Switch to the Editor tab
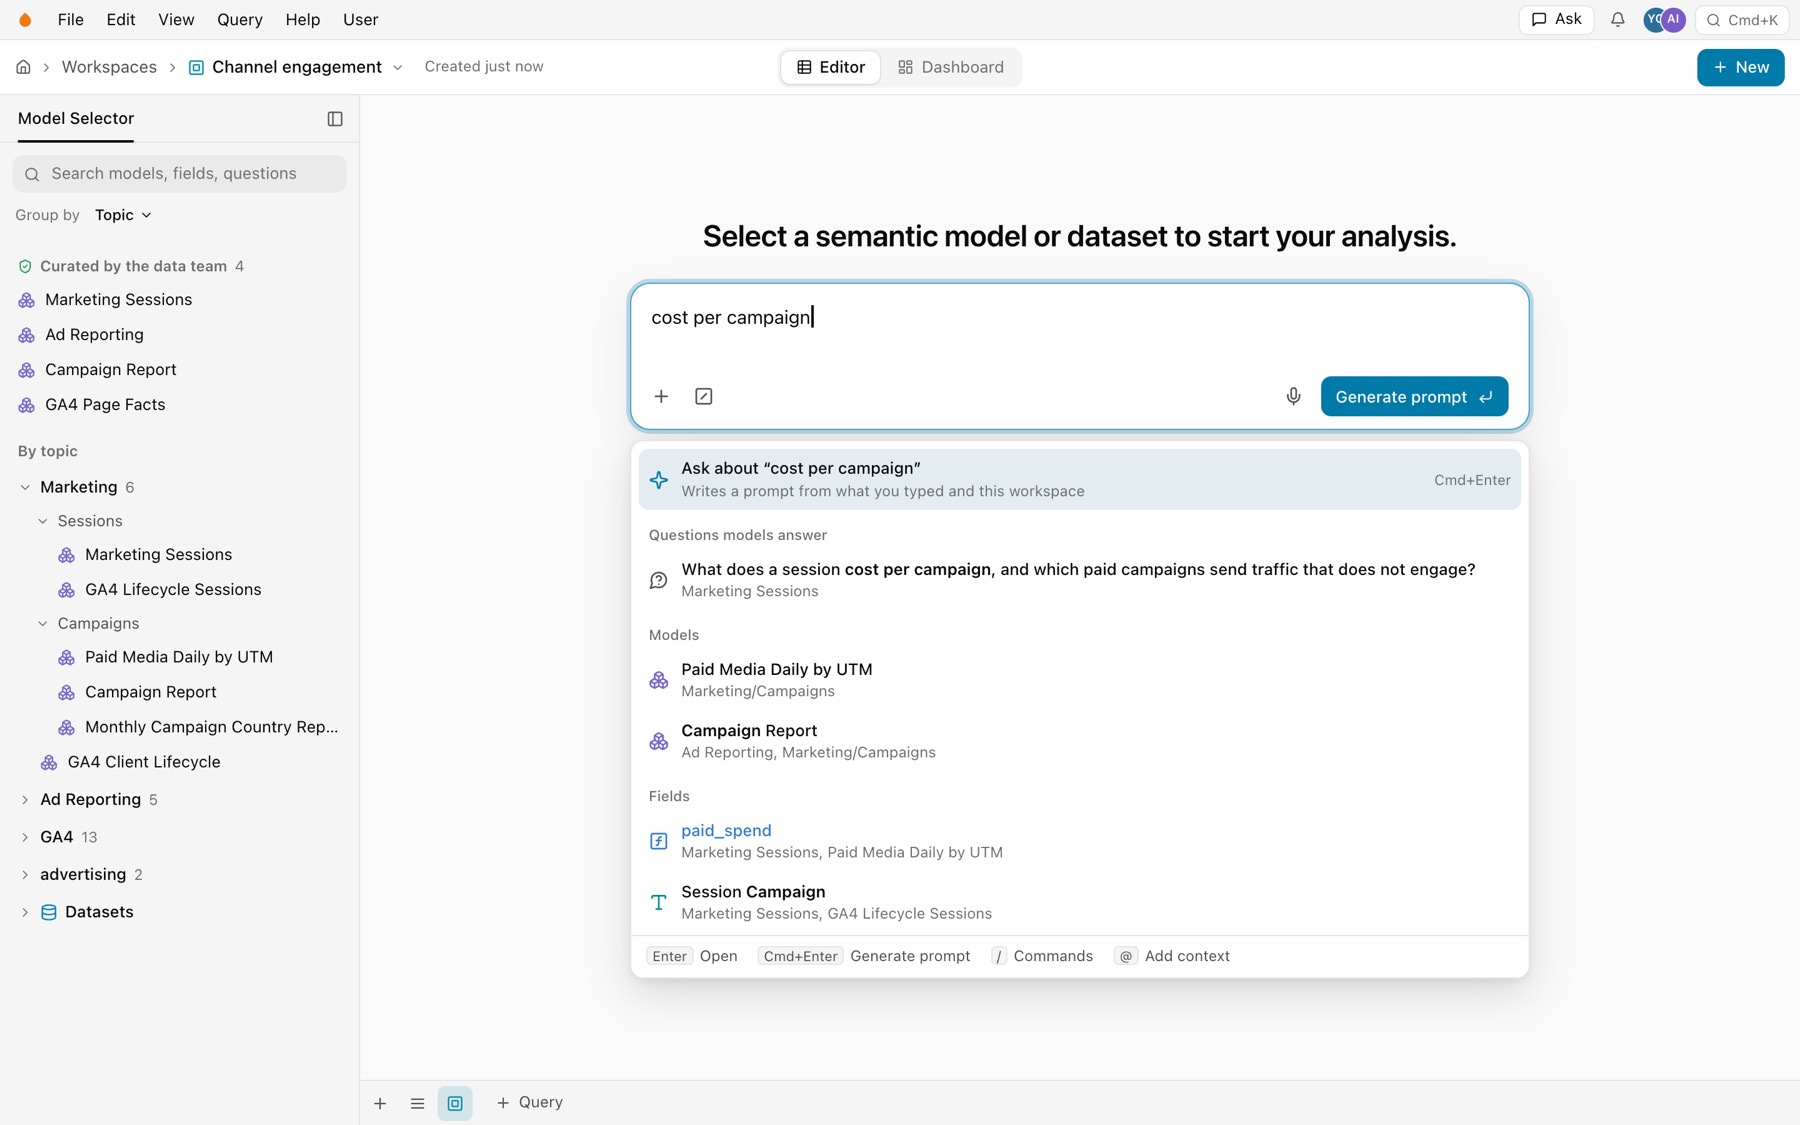 831,67
